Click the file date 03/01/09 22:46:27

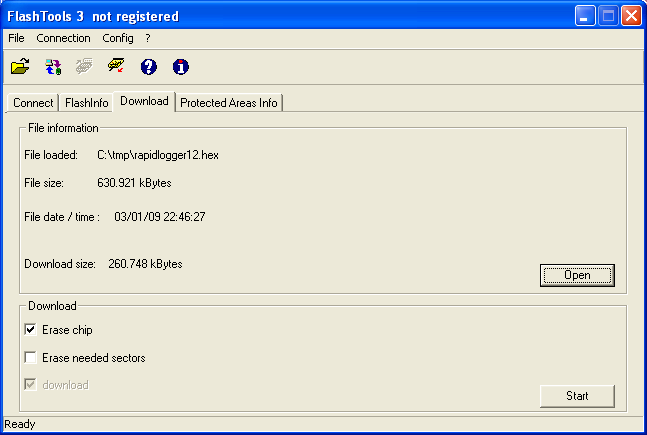[x=160, y=217]
